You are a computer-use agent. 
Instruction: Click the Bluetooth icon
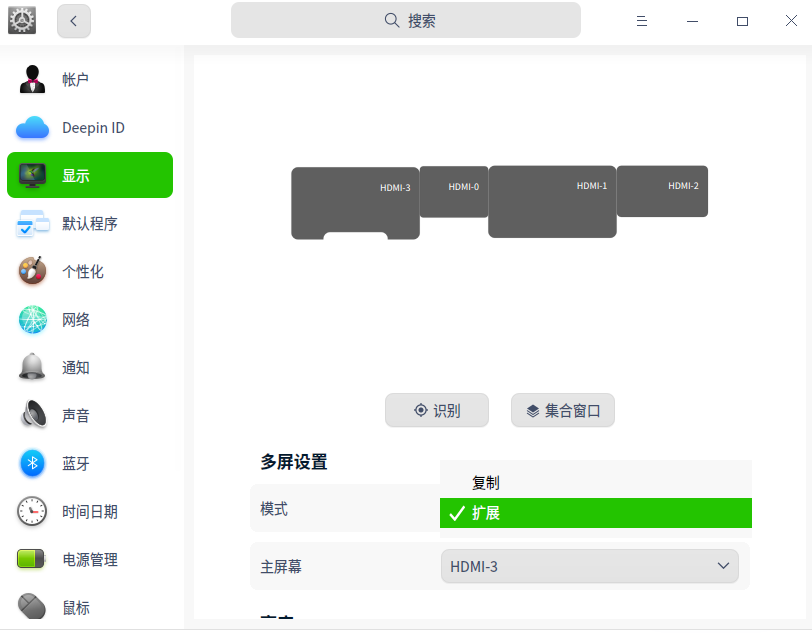pyautogui.click(x=32, y=463)
